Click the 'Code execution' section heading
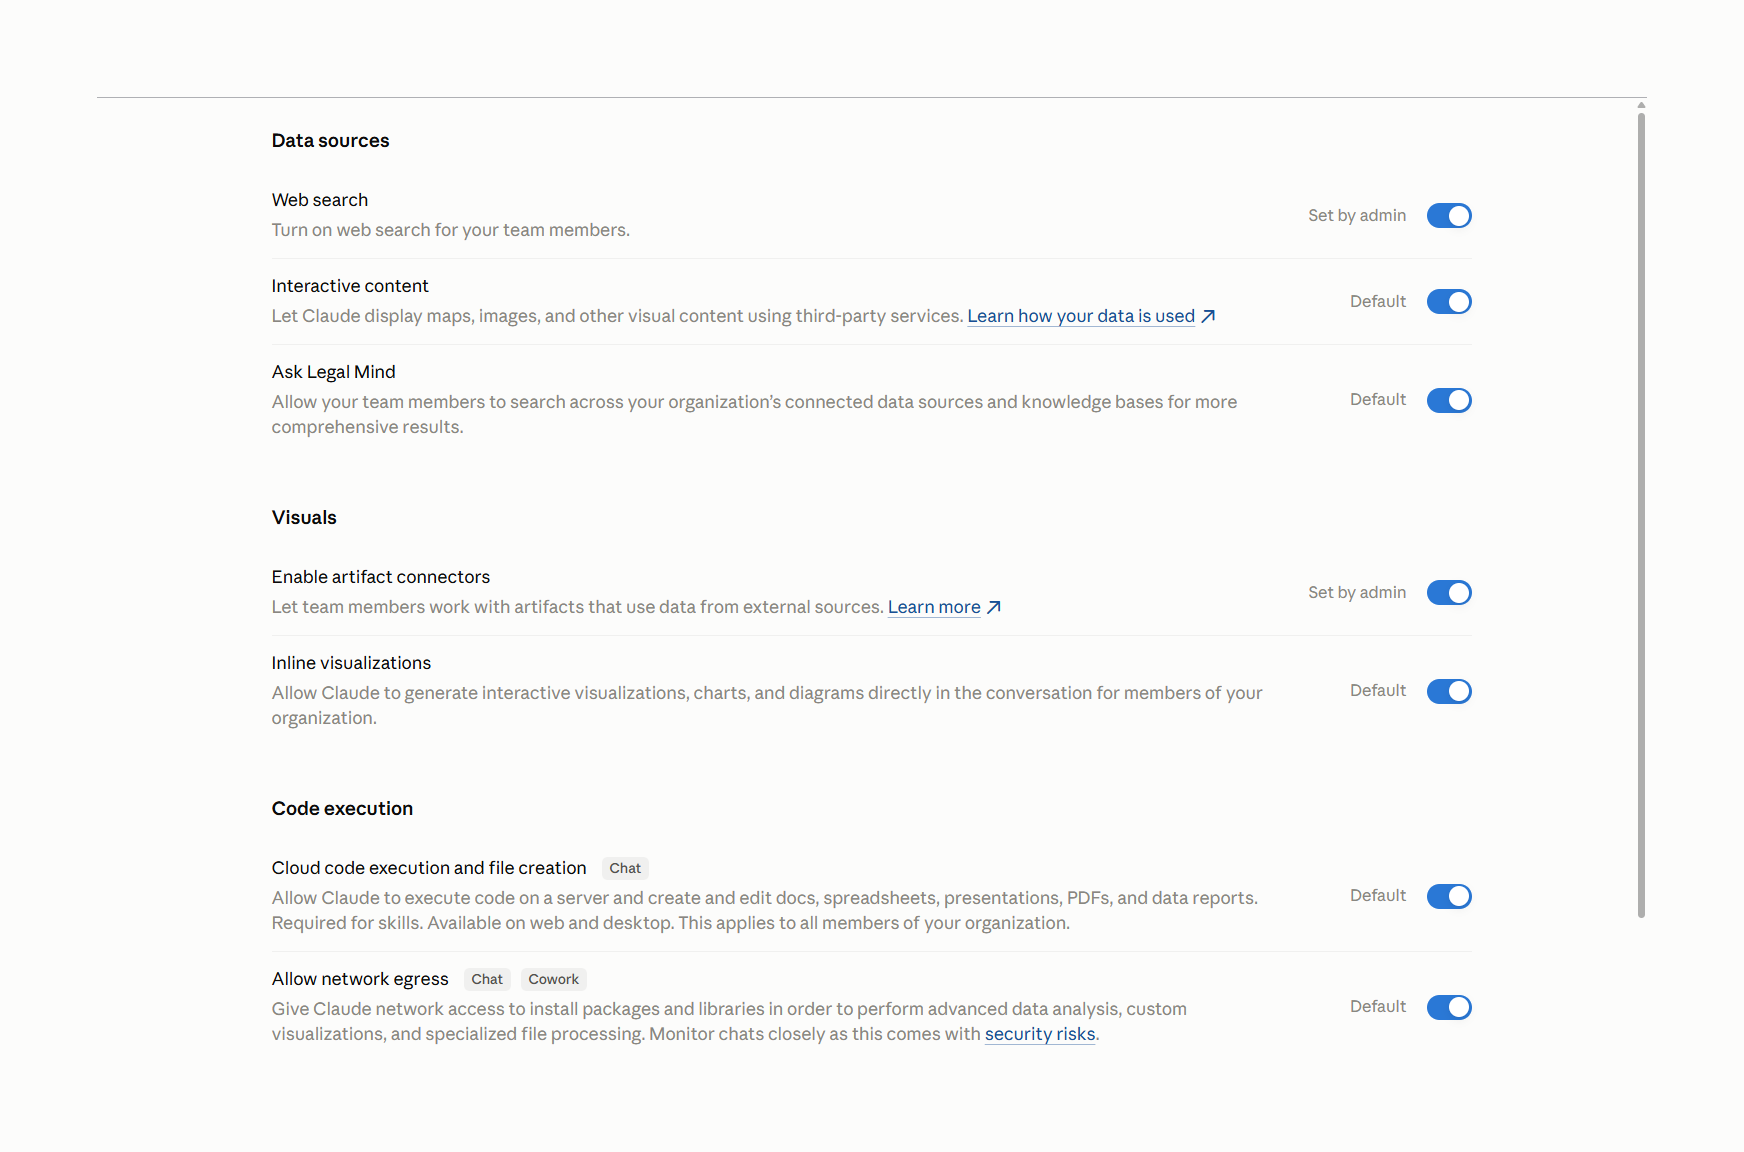 pos(342,809)
